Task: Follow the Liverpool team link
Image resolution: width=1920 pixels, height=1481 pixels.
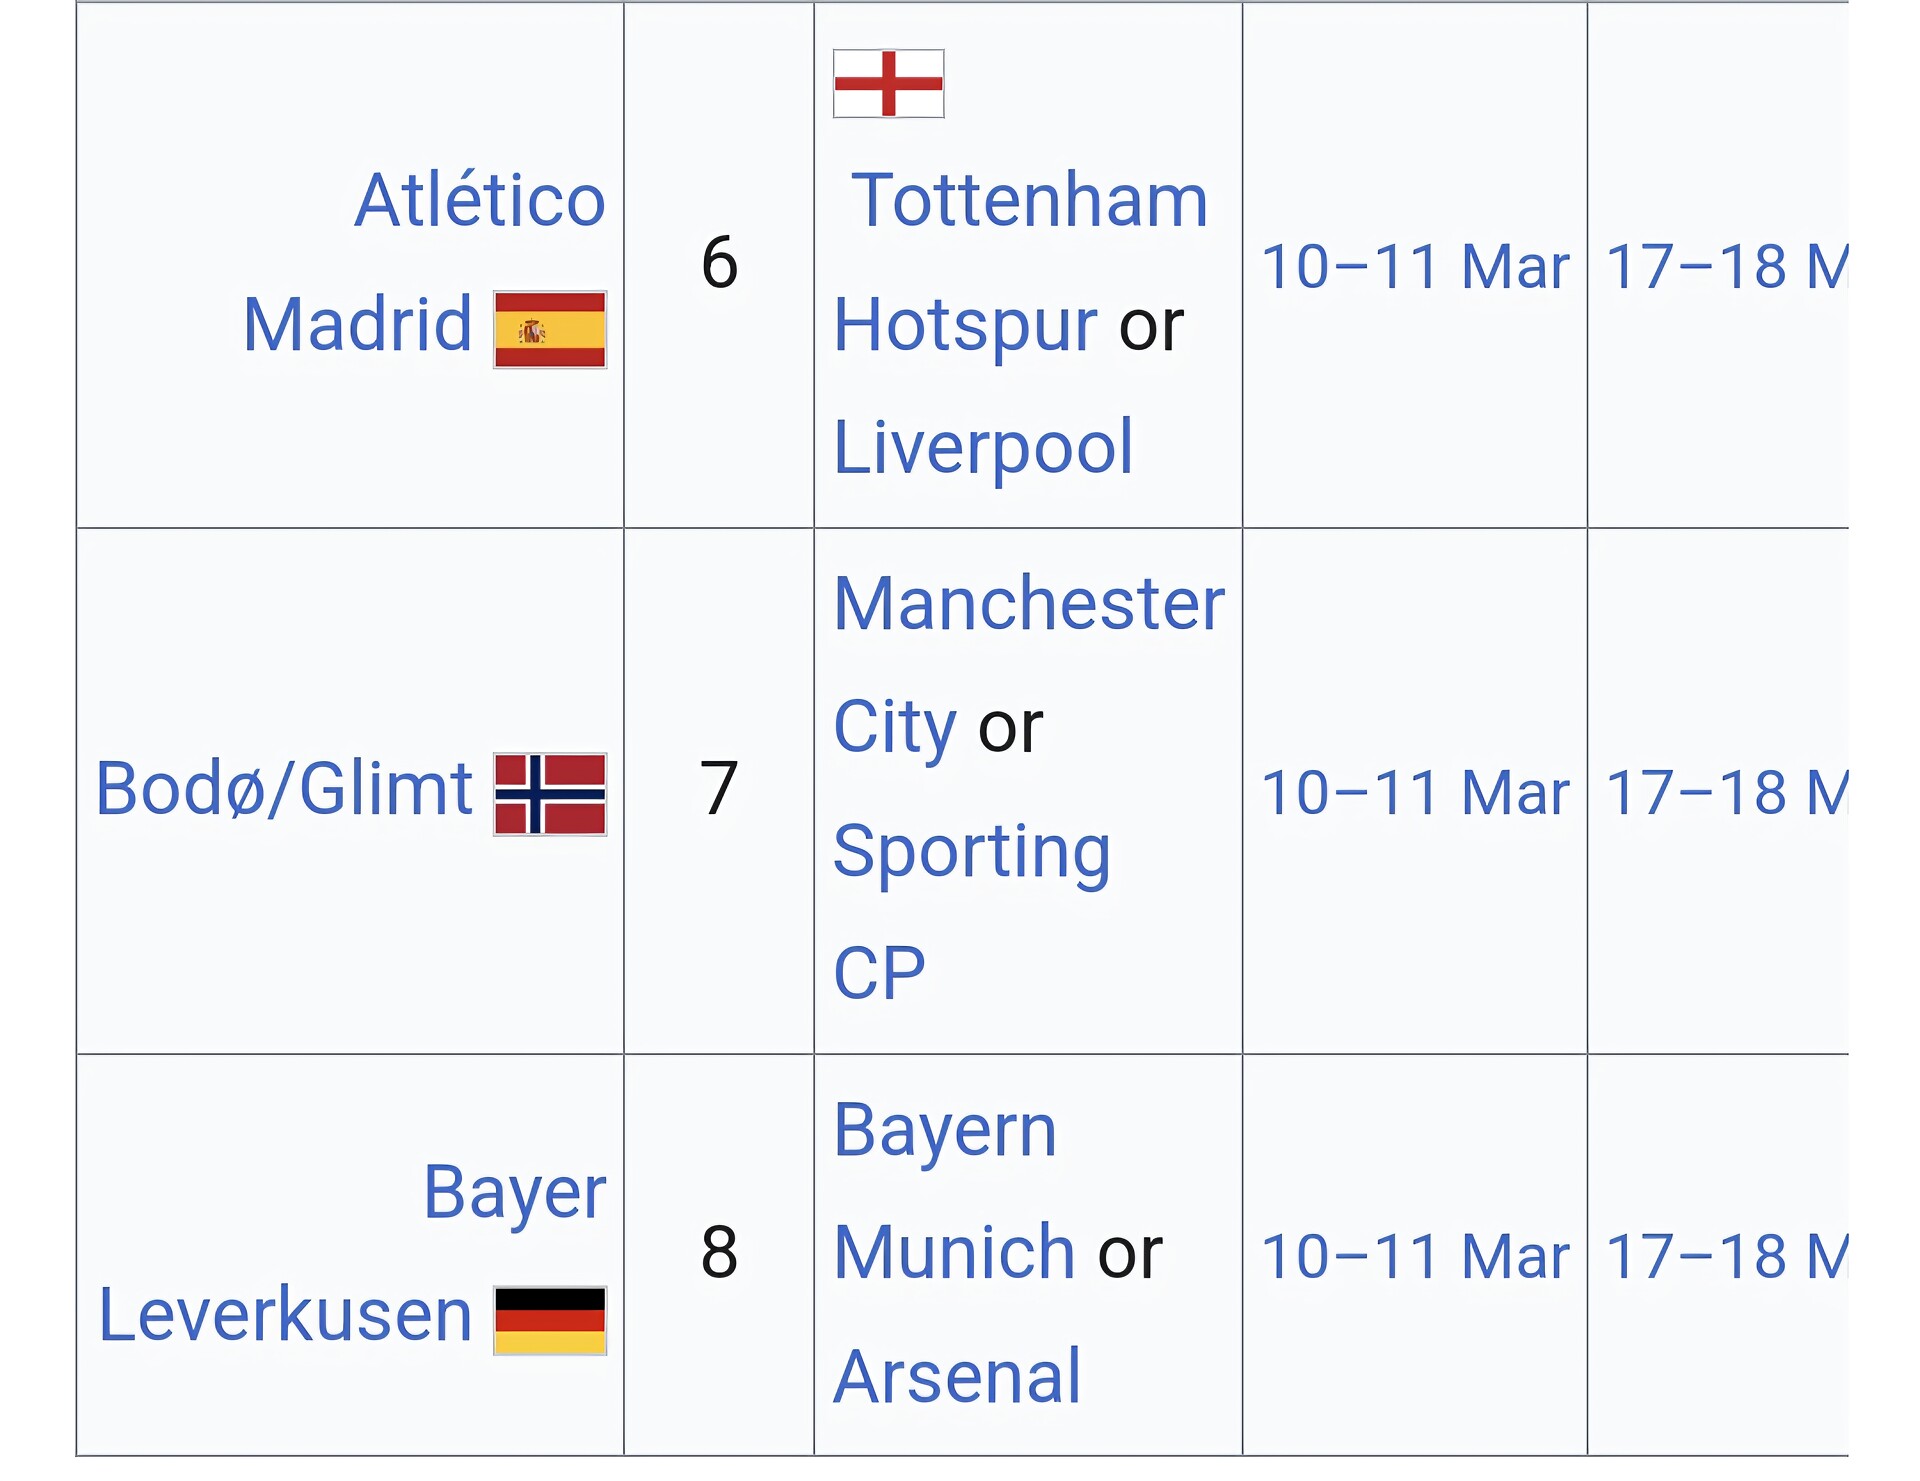Action: 983,446
